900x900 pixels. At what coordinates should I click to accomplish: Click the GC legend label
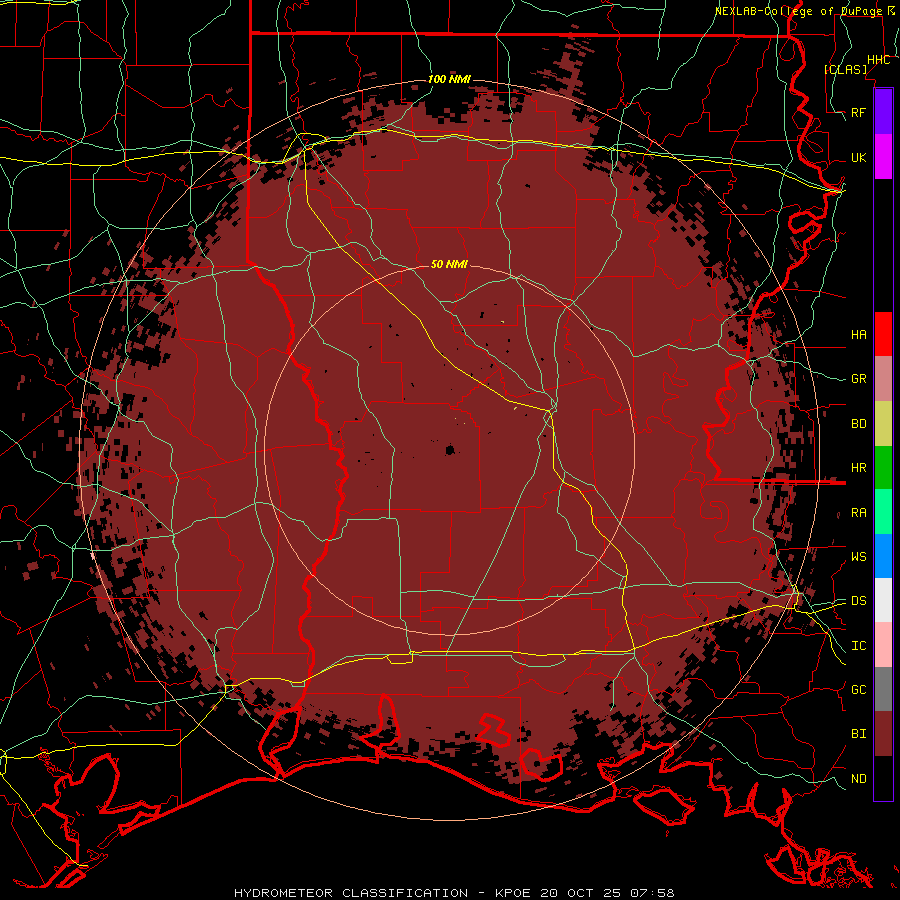click(858, 690)
